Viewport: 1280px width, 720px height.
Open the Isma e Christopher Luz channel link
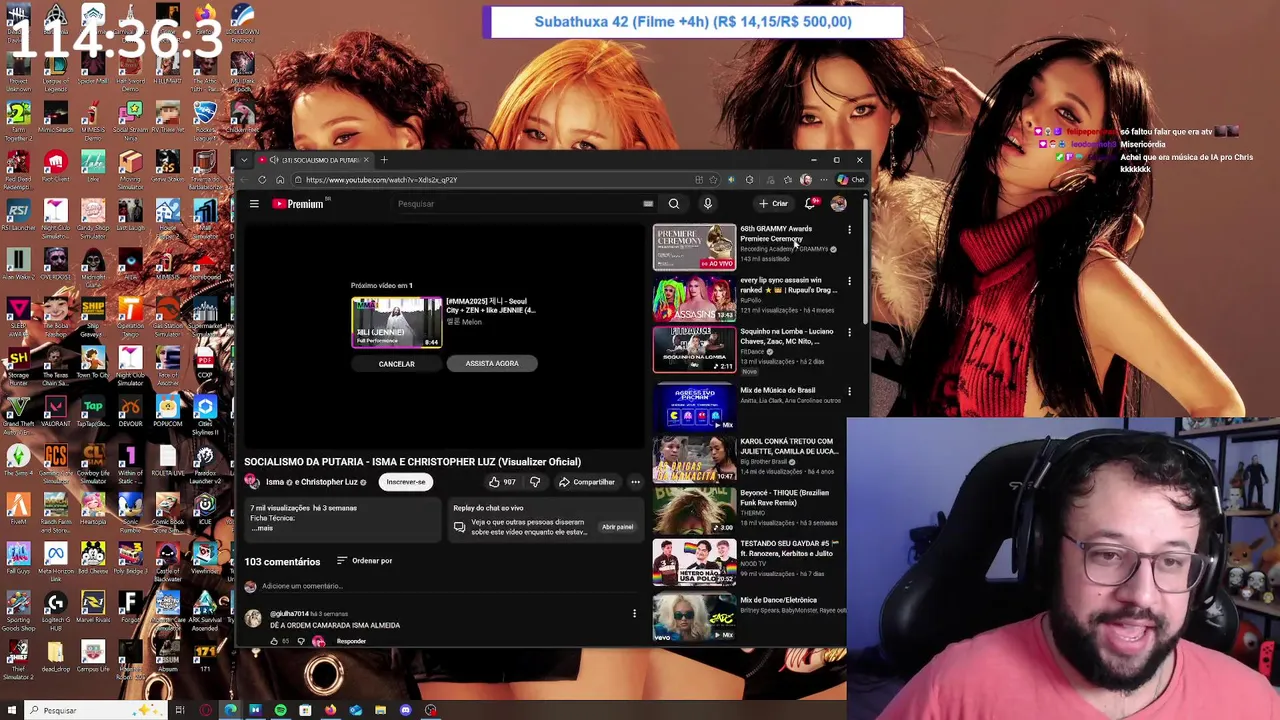311,482
